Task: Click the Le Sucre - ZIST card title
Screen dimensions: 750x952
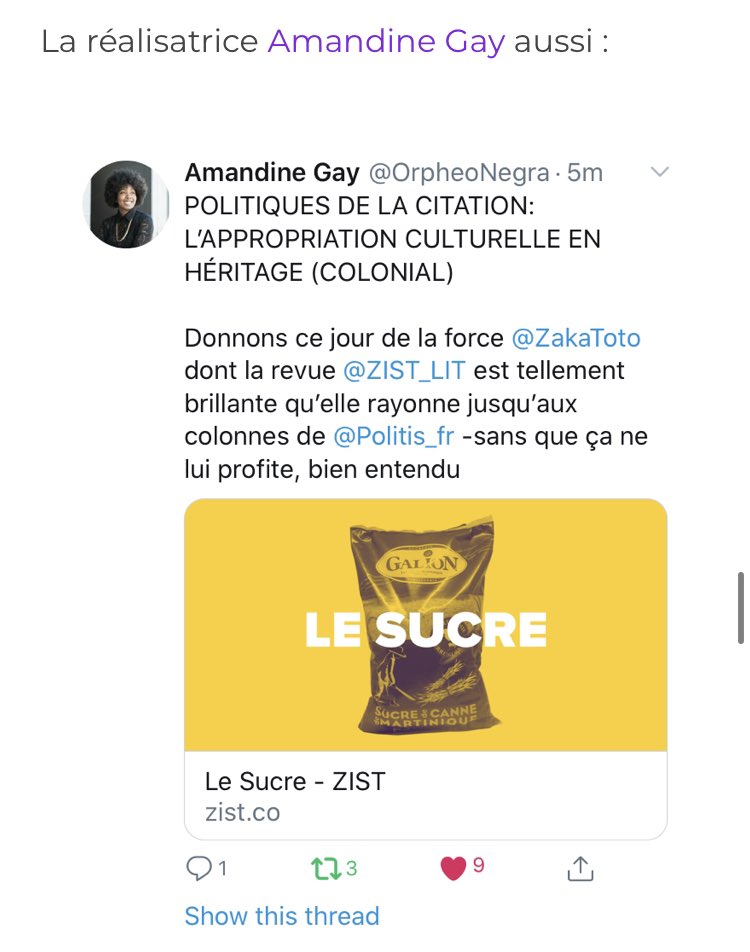Action: tap(295, 781)
